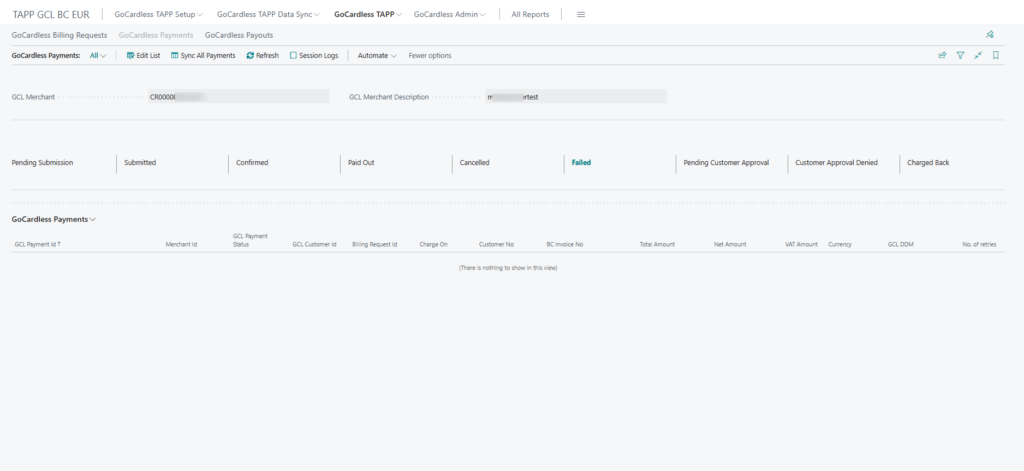Click the GCL Merchant field
The height and width of the screenshot is (471, 1024).
(238, 97)
